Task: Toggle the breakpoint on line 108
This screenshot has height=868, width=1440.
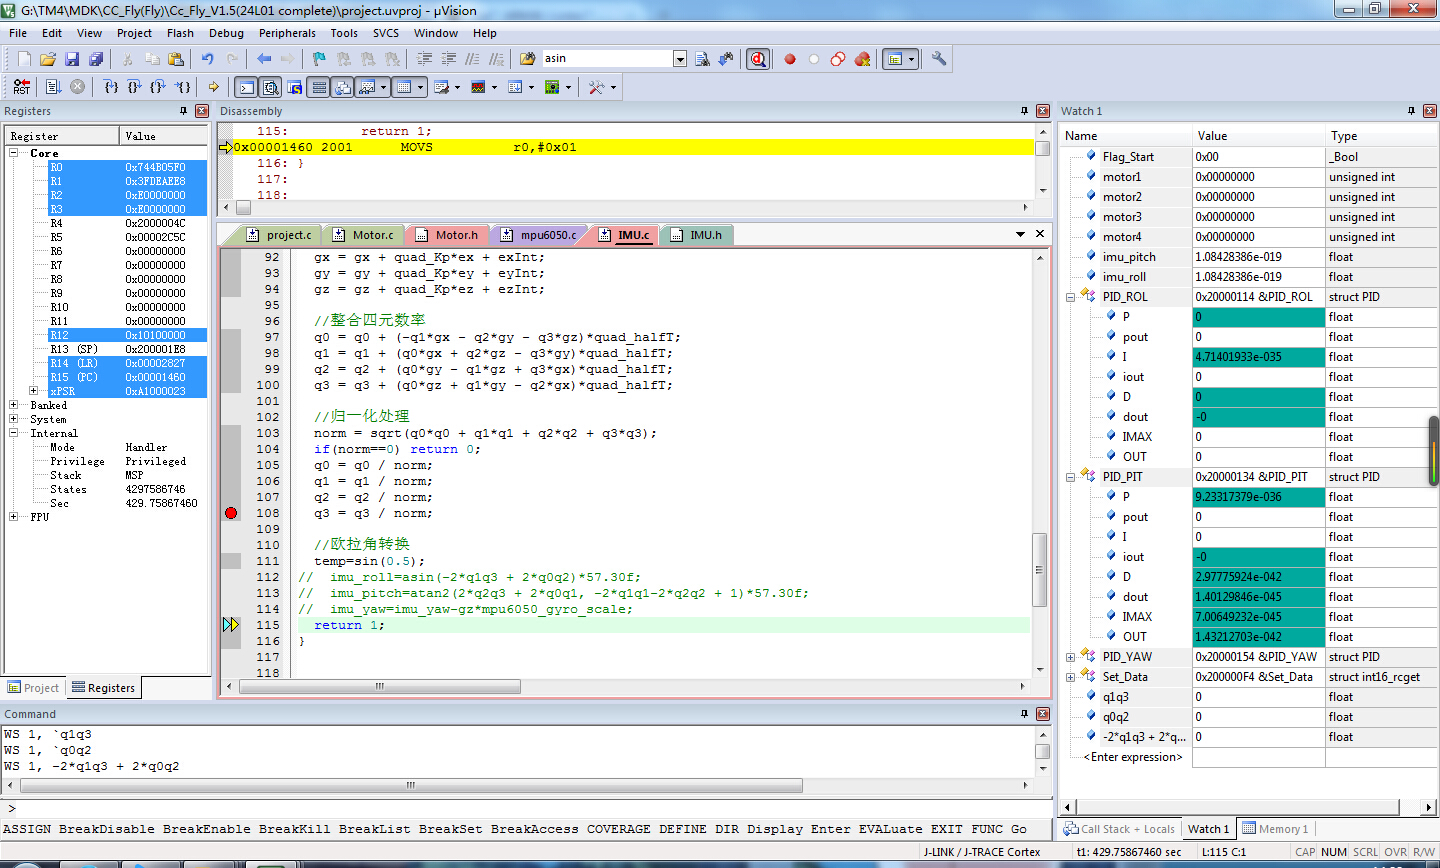Action: [231, 513]
